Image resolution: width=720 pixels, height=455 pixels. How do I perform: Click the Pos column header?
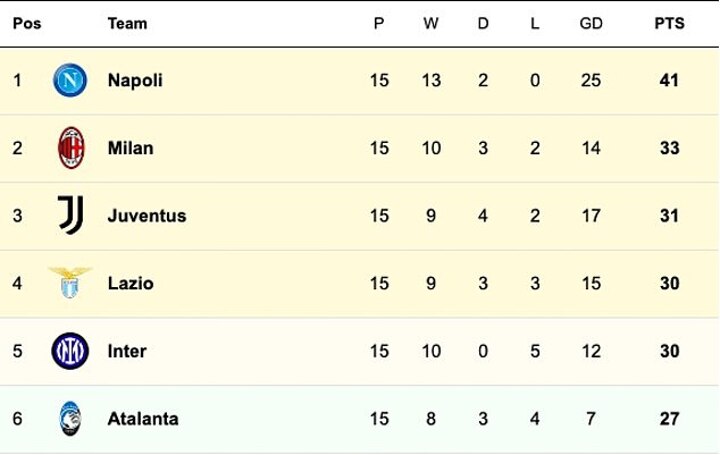[27, 23]
